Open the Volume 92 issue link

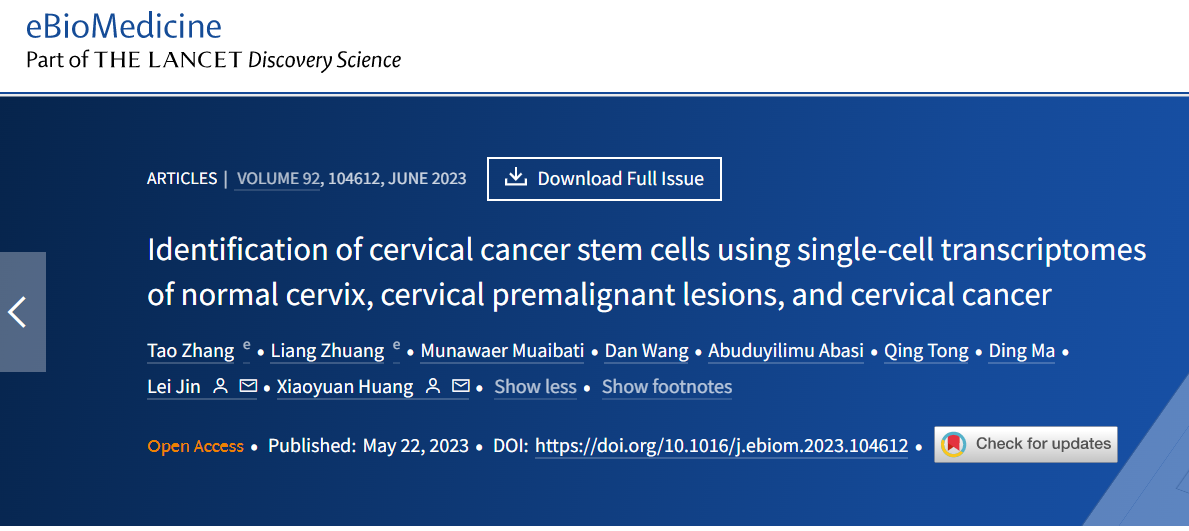(279, 179)
